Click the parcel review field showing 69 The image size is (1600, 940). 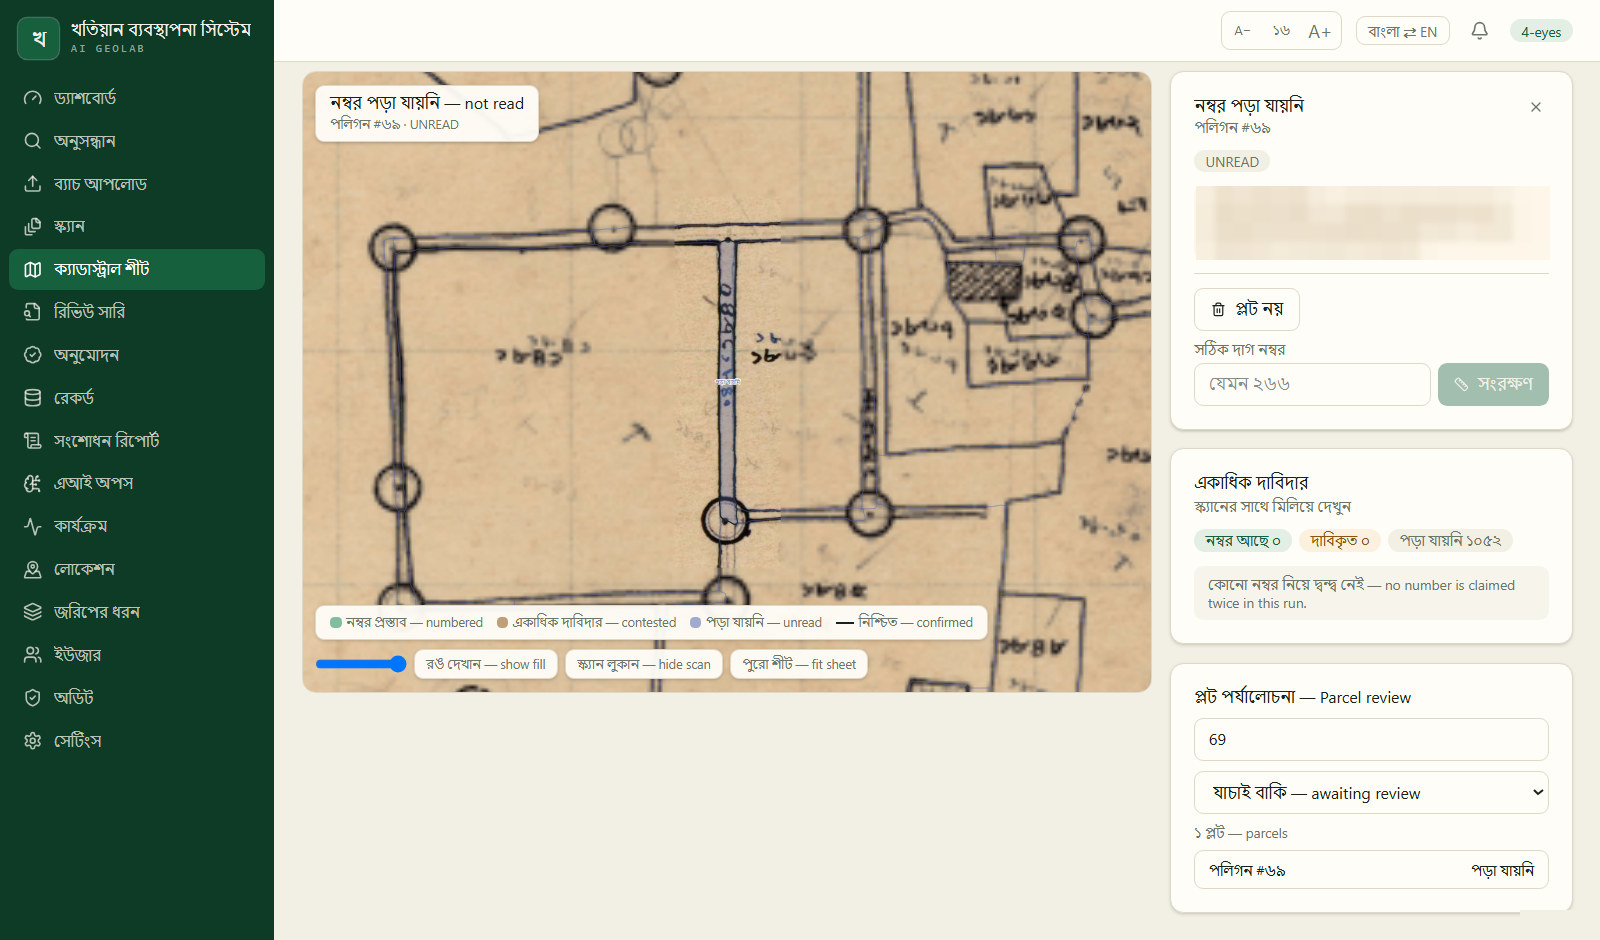click(1371, 740)
